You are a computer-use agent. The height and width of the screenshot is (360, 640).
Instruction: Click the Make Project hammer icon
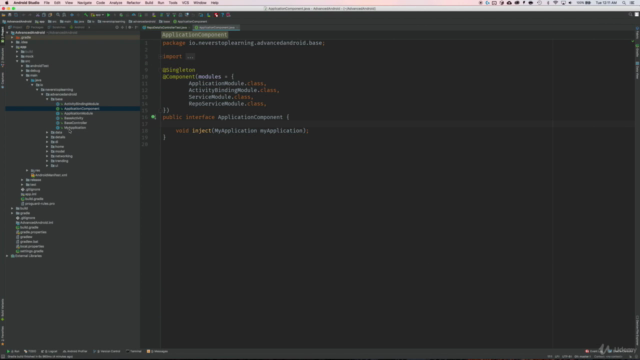point(86,15)
